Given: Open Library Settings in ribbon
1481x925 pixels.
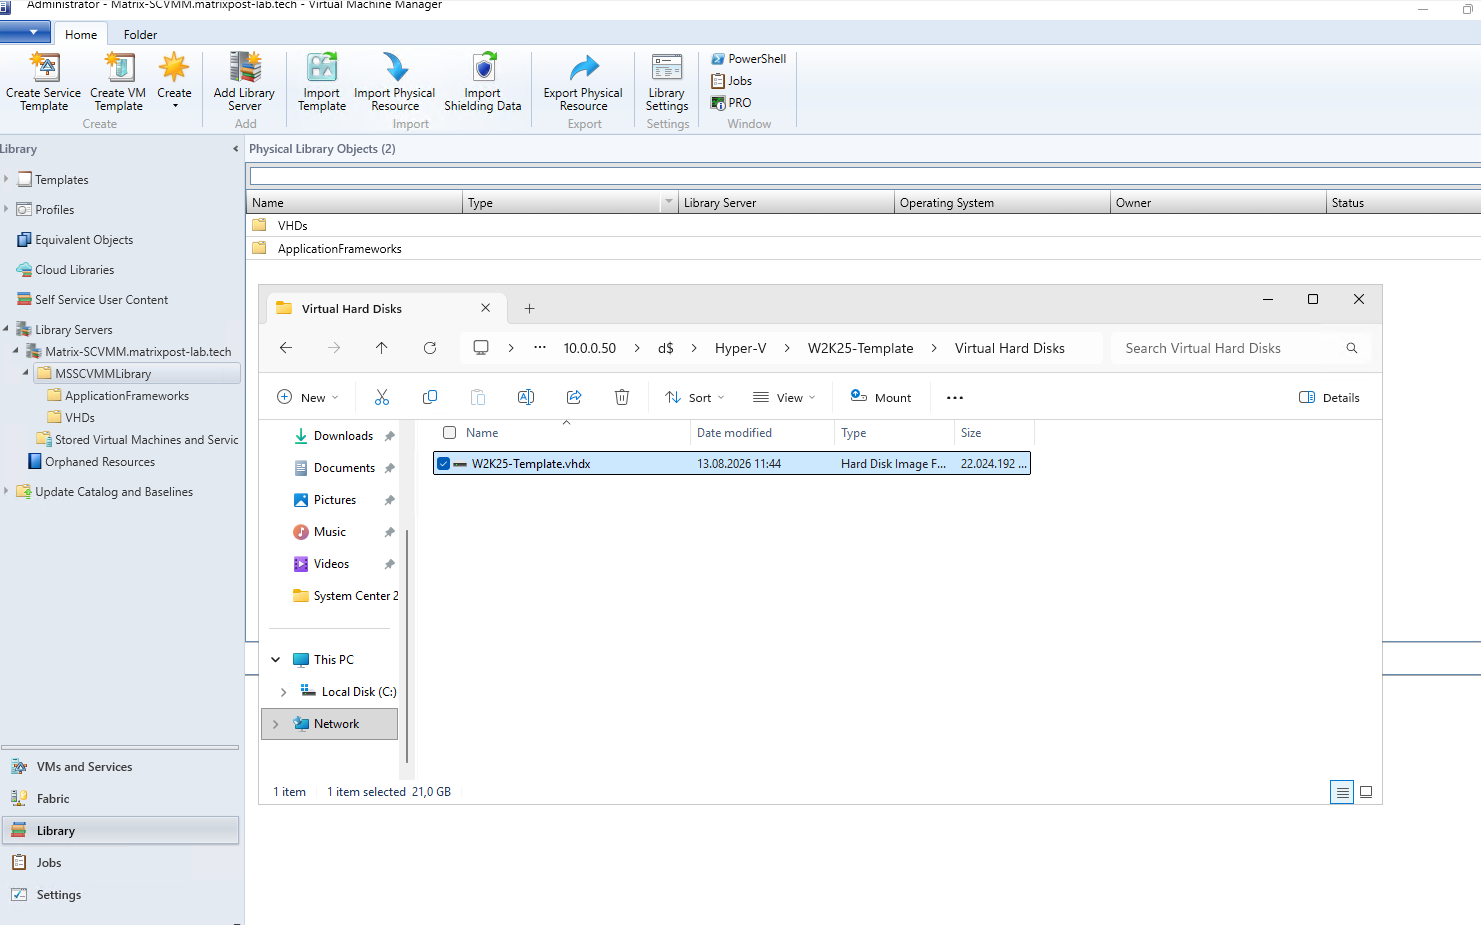Looking at the screenshot, I should tap(667, 82).
